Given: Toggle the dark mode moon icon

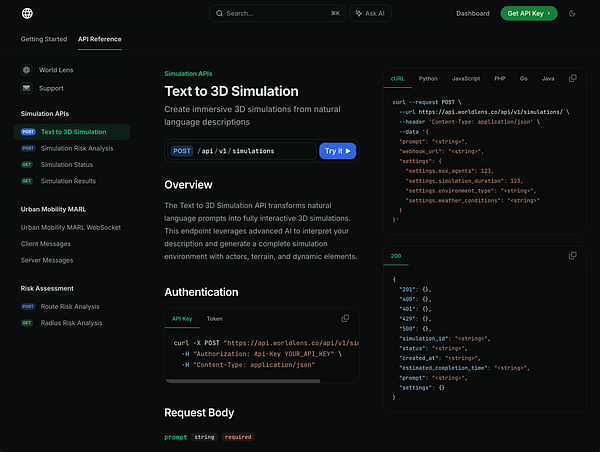Looking at the screenshot, I should click(572, 13).
